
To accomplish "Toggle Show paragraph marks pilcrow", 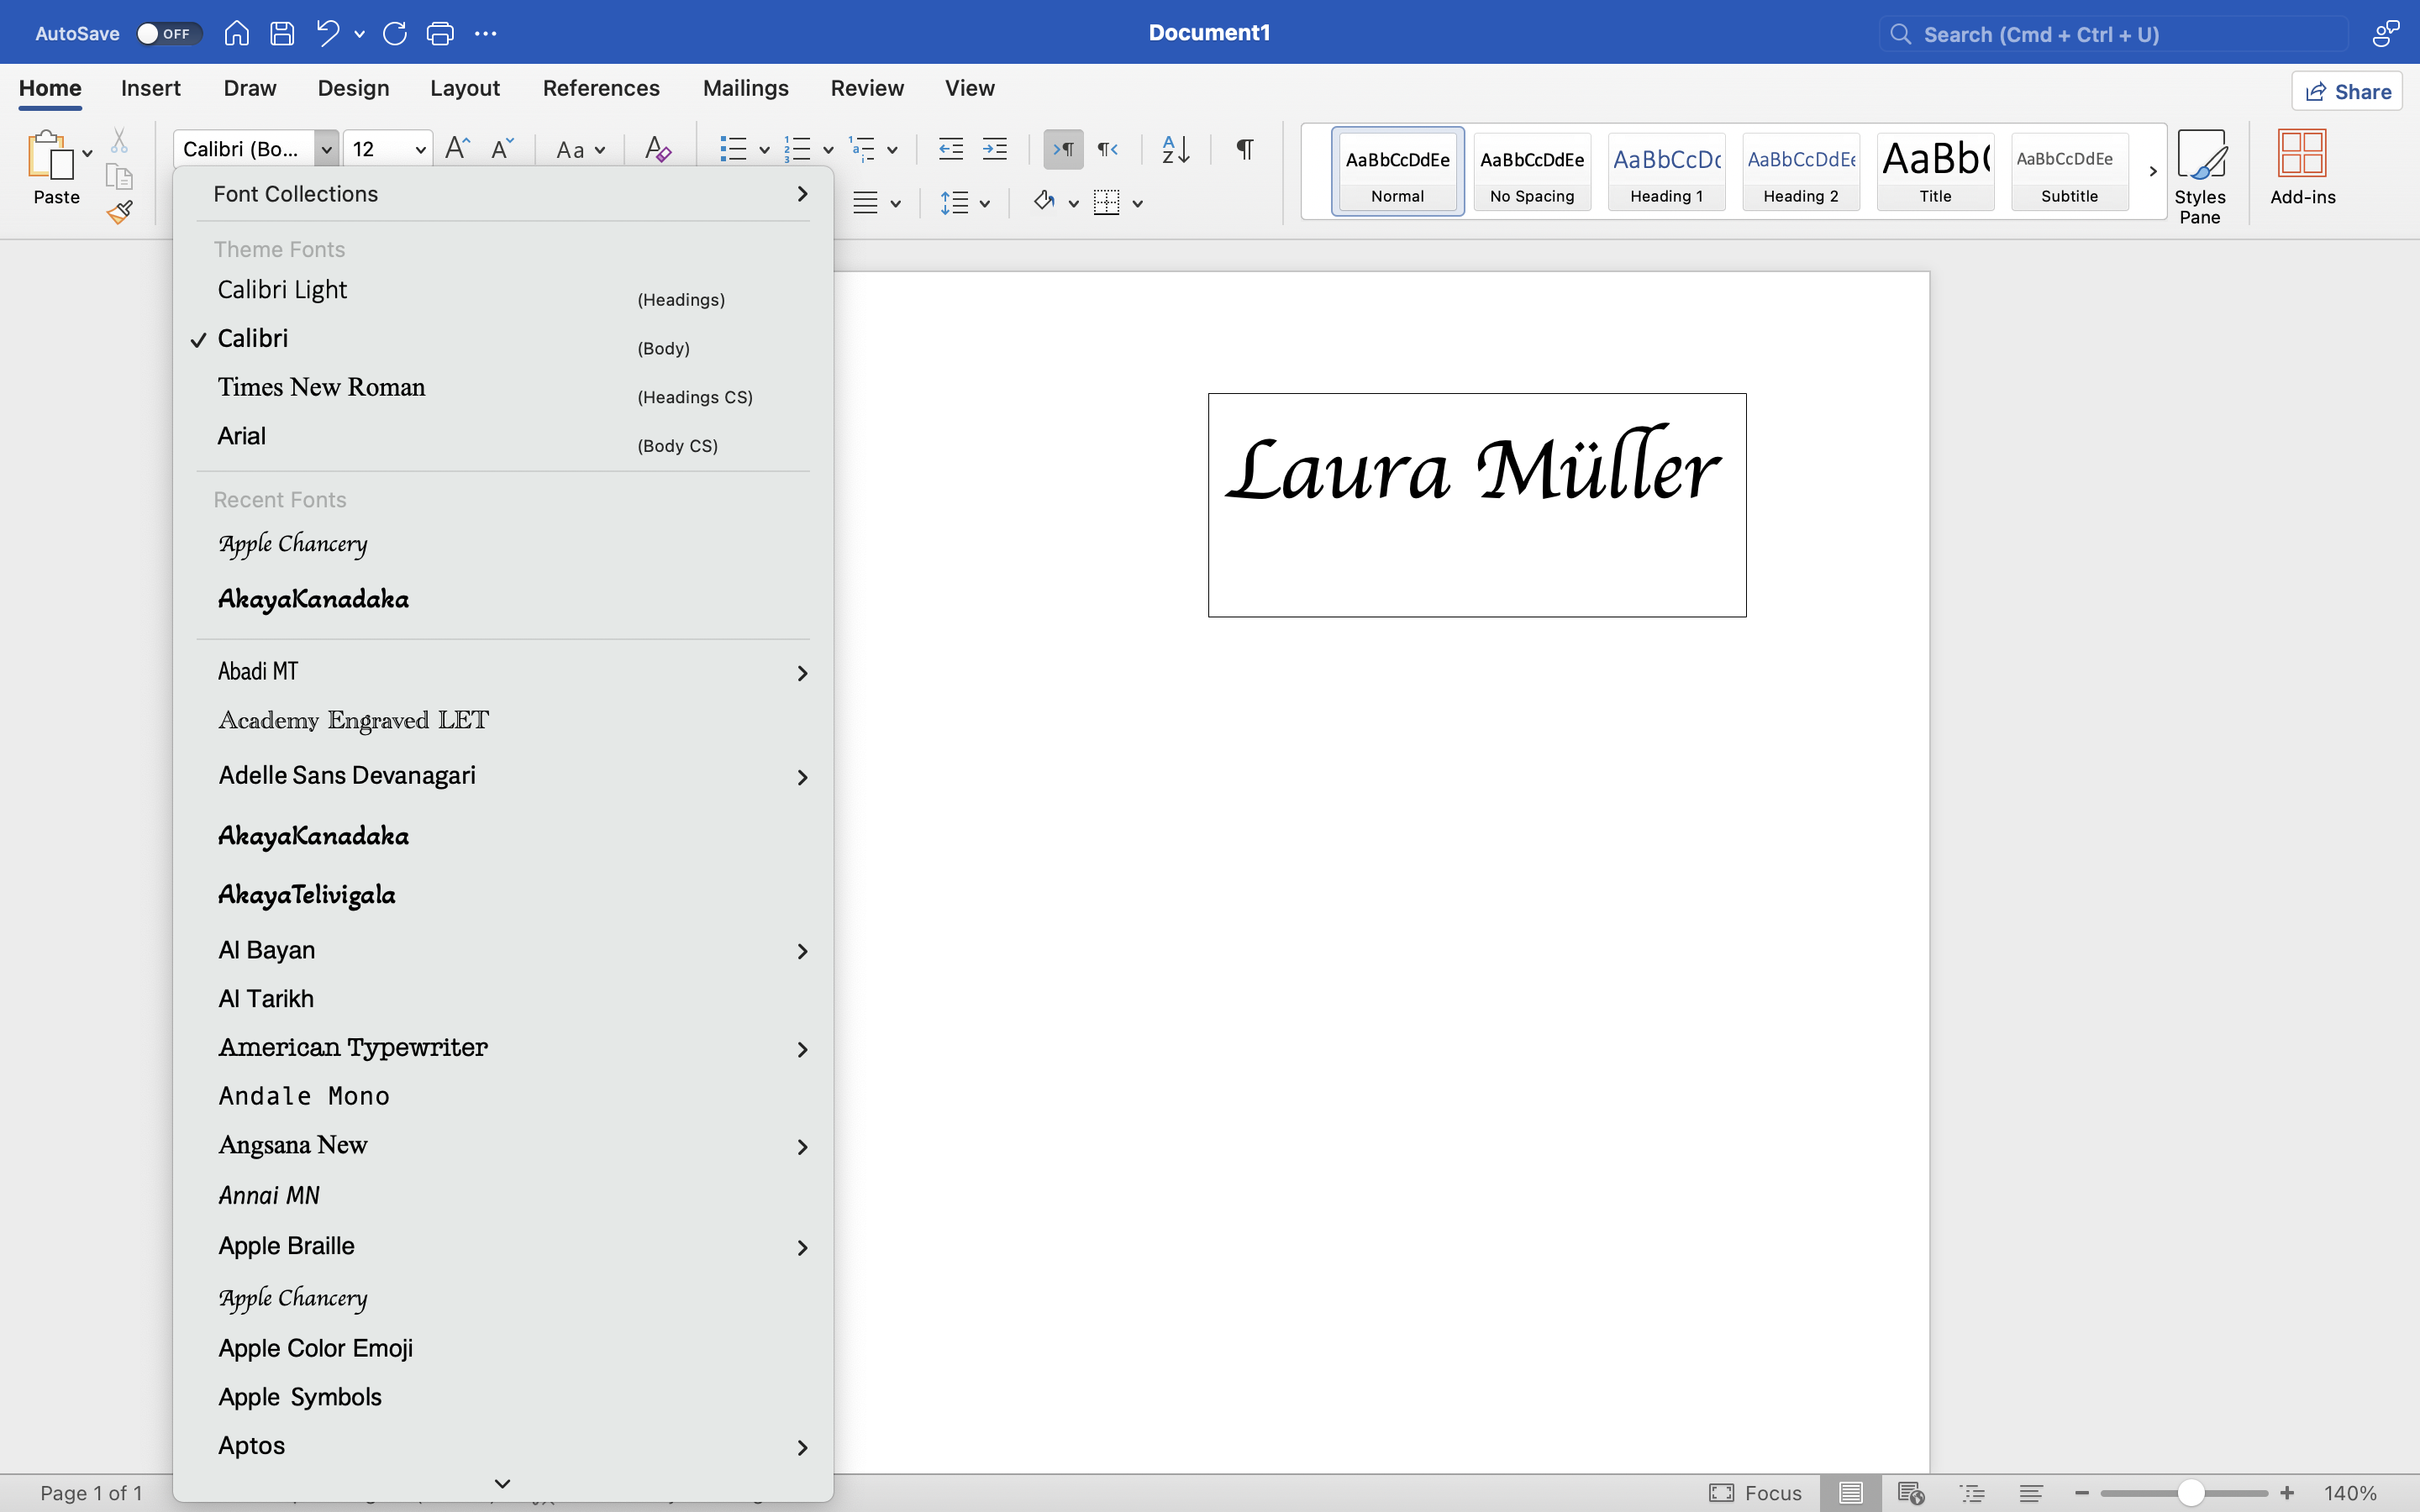I will click(x=1245, y=149).
